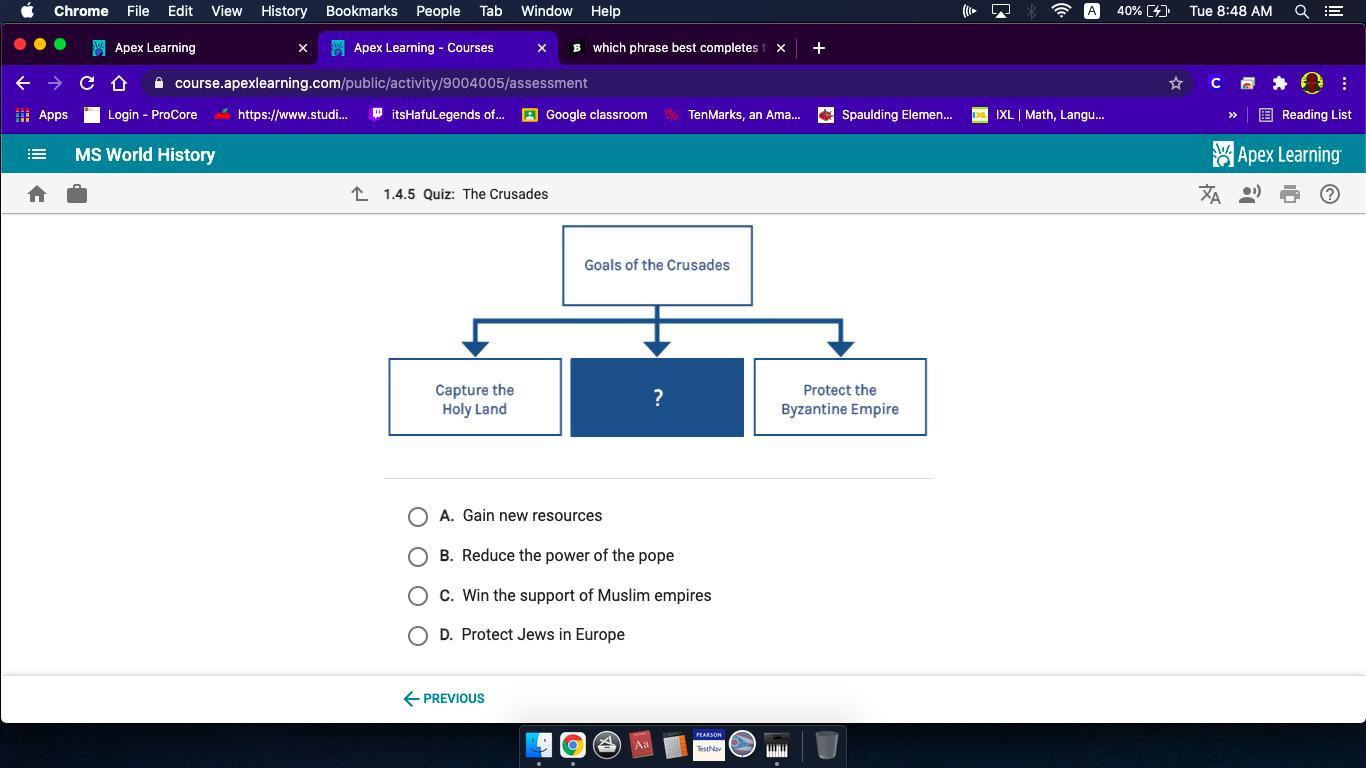Open the itsHafuLegends Twitch bookmark
Image resolution: width=1366 pixels, height=768 pixels.
tap(437, 115)
